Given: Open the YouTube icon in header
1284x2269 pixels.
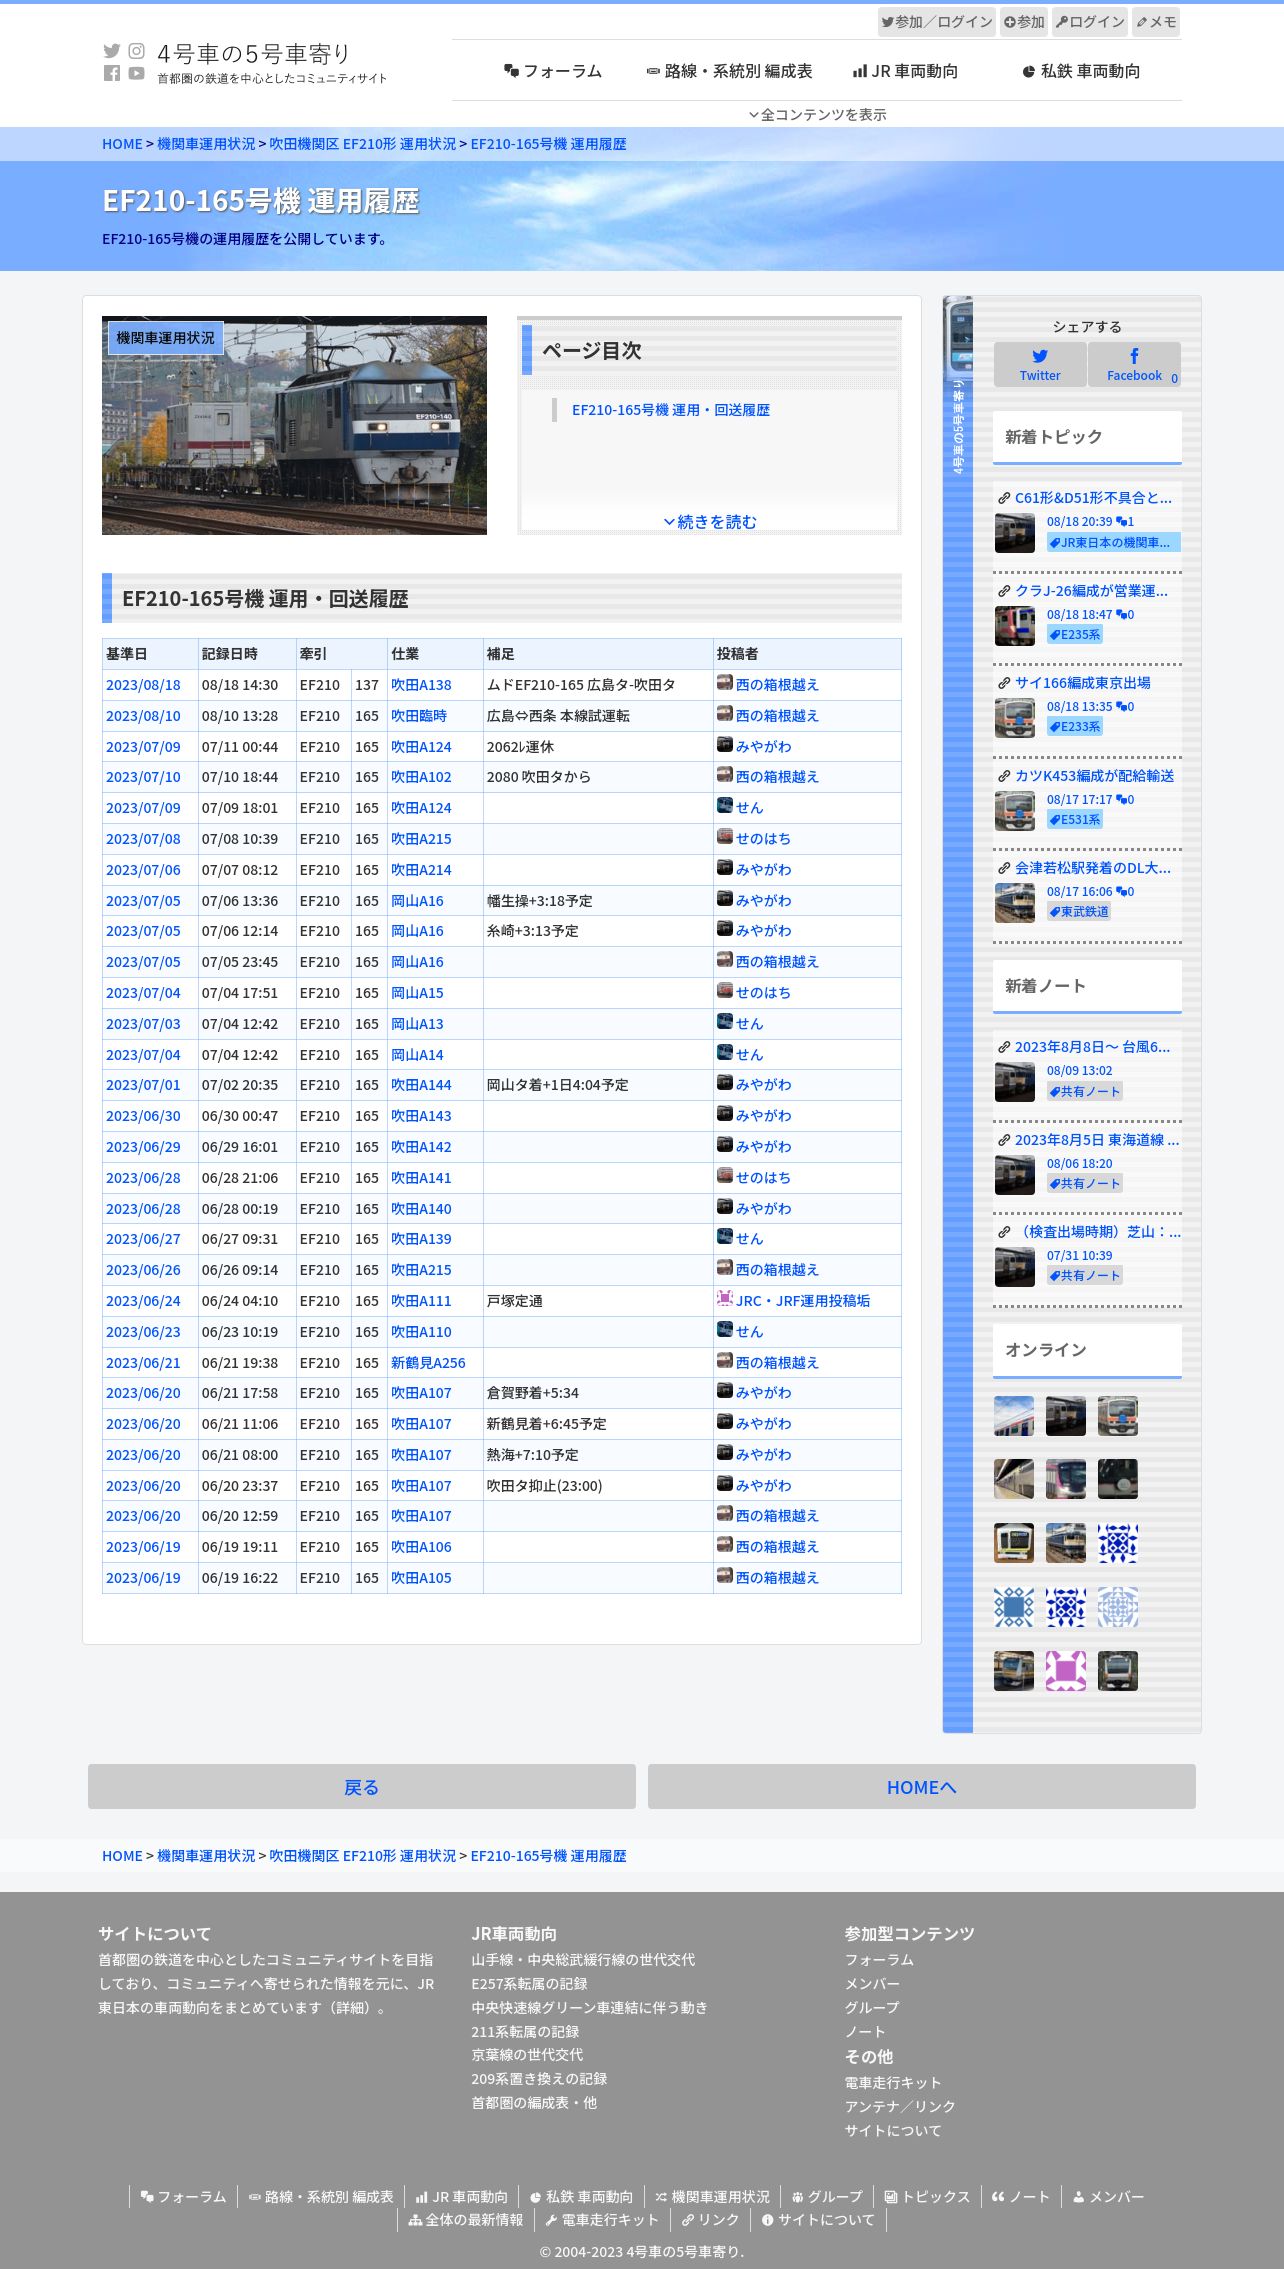Looking at the screenshot, I should click(x=137, y=73).
